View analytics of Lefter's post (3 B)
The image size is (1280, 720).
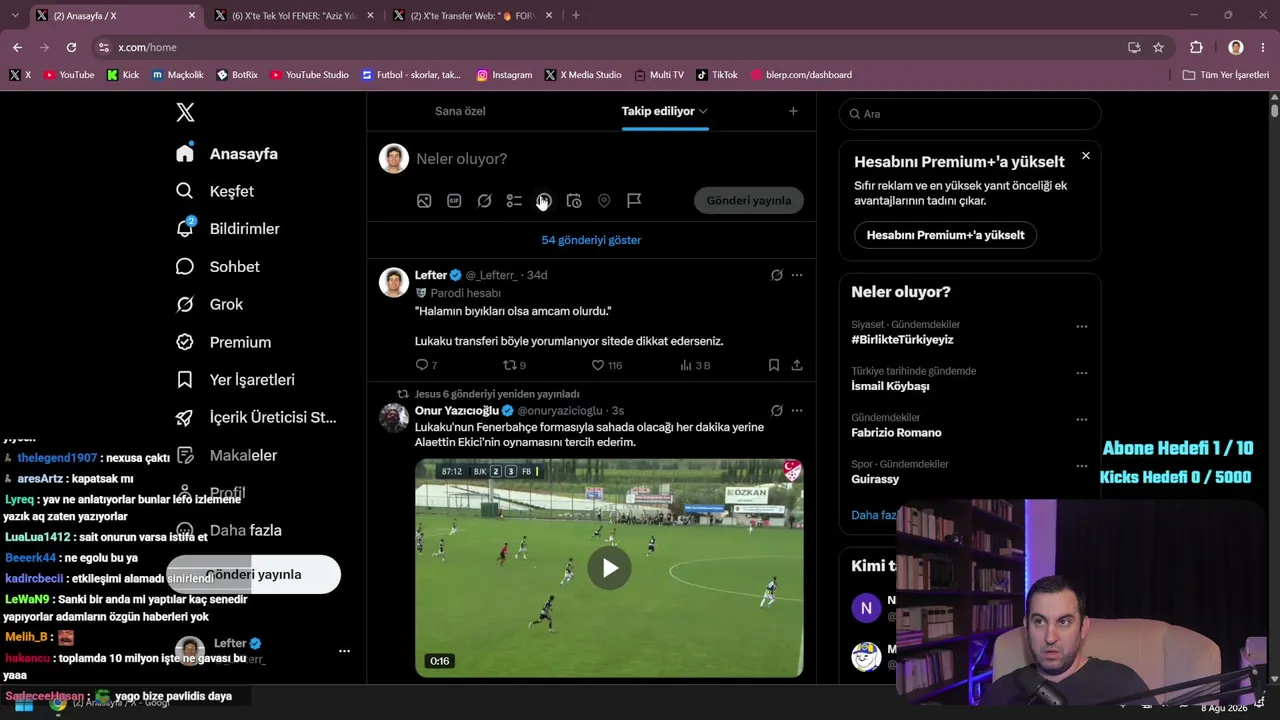[695, 365]
